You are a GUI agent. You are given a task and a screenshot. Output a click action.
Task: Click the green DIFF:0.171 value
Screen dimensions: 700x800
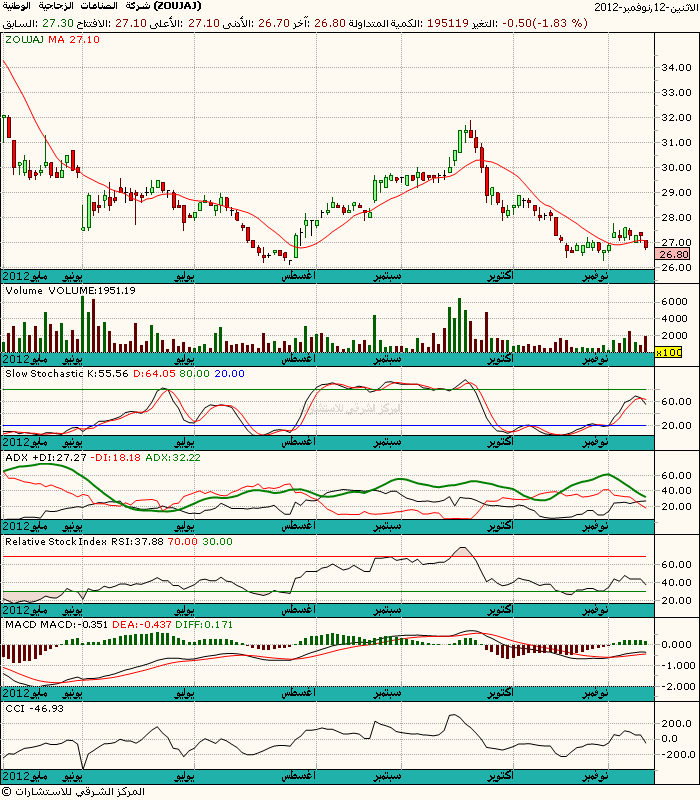(204, 624)
